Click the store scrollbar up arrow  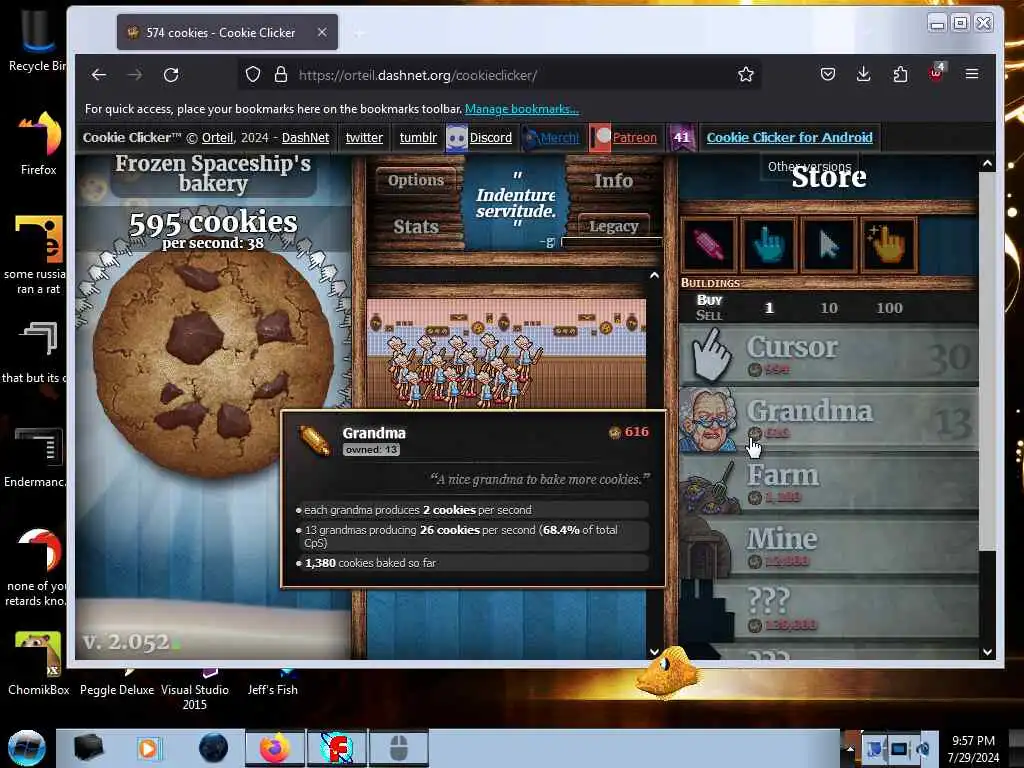(x=987, y=164)
